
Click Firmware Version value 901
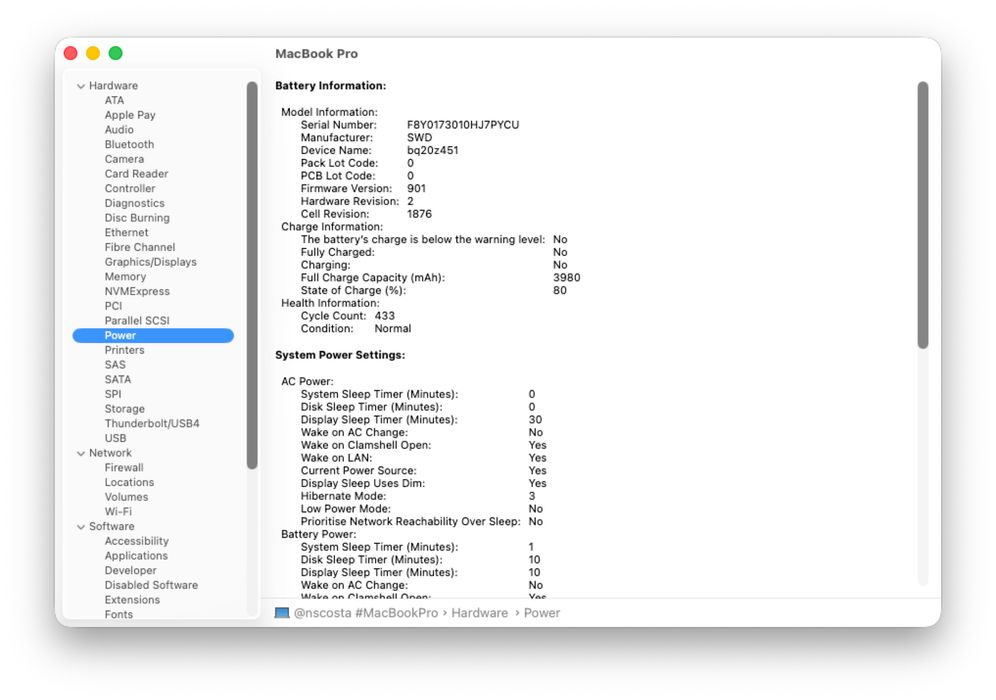click(x=417, y=189)
